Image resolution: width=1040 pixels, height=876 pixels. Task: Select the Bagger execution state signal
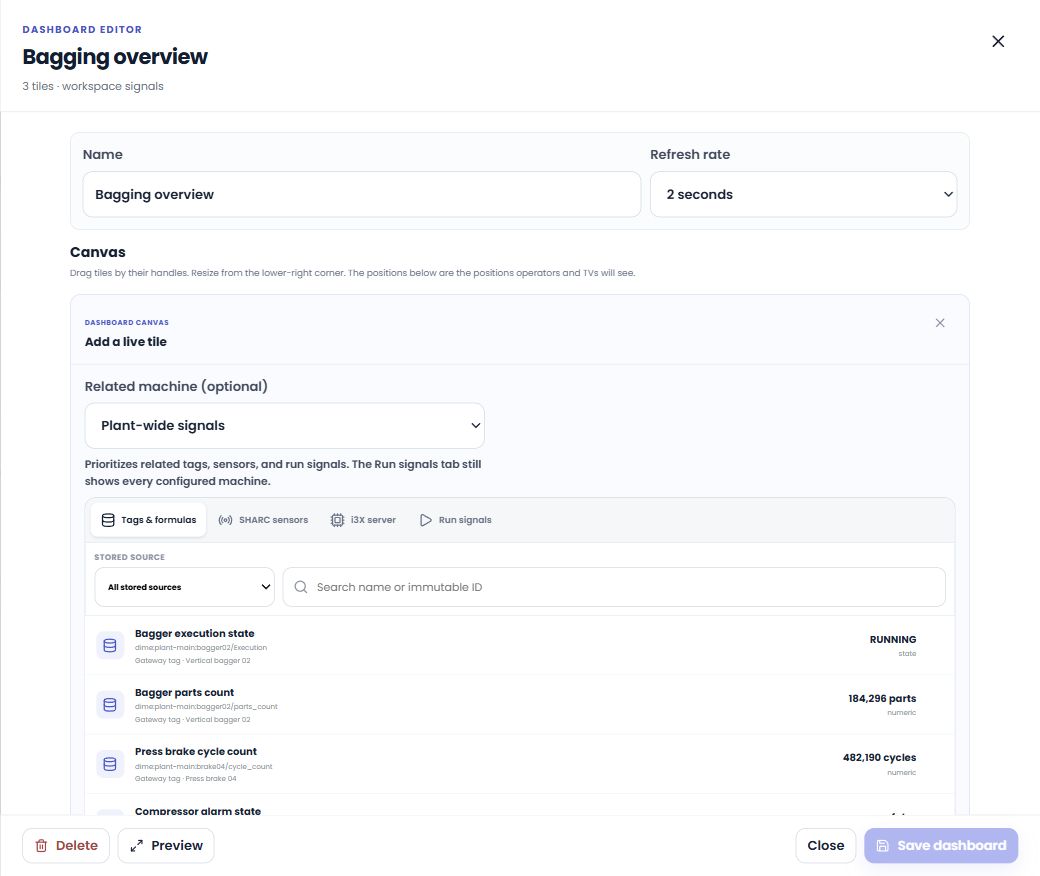coord(520,646)
